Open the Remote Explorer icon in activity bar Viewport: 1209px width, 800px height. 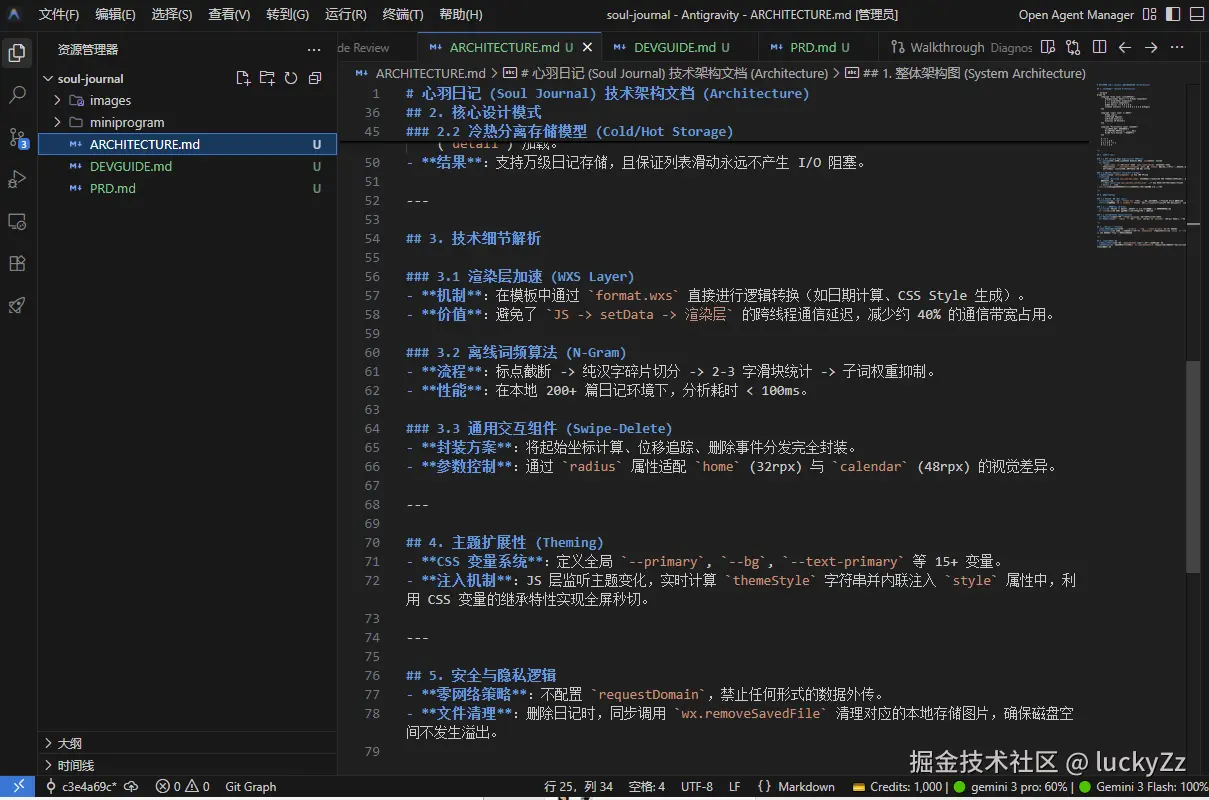(17, 222)
